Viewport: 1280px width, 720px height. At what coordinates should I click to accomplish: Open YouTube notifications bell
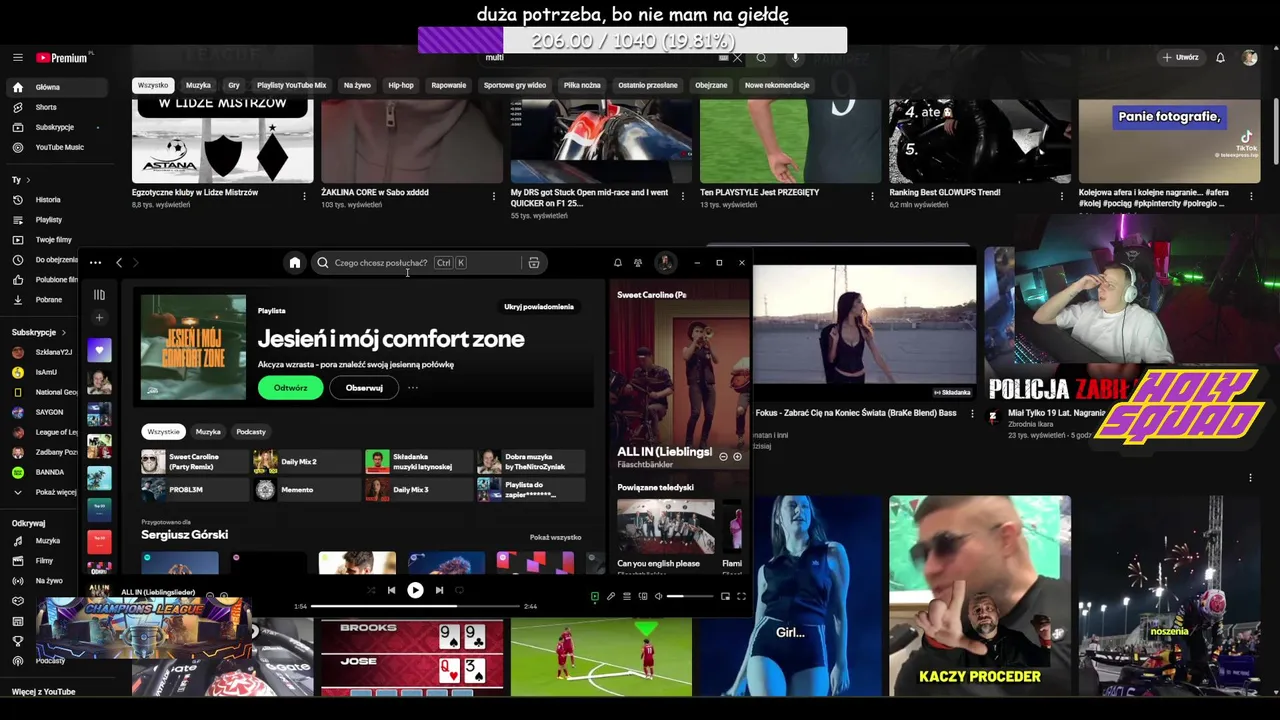tap(1220, 58)
